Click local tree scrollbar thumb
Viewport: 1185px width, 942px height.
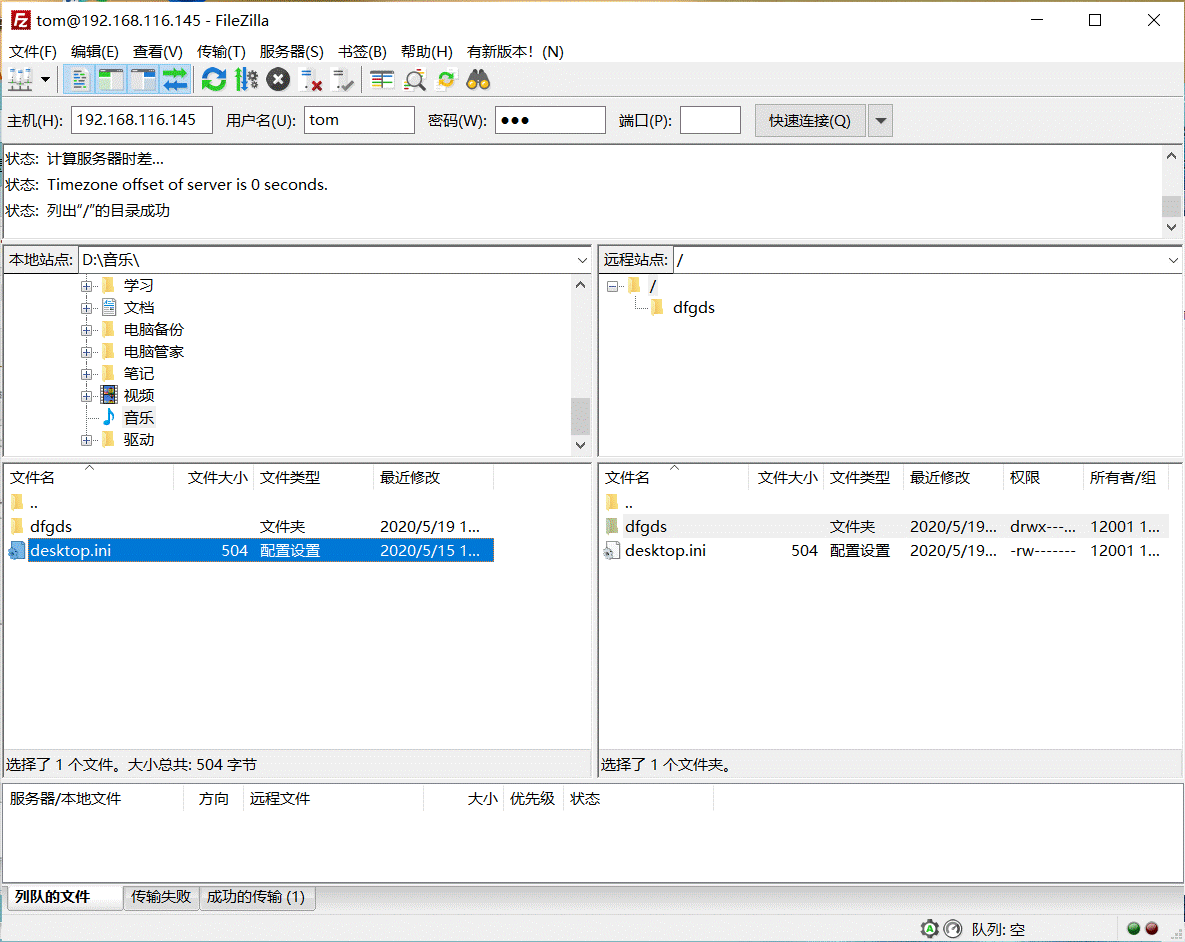(x=580, y=415)
